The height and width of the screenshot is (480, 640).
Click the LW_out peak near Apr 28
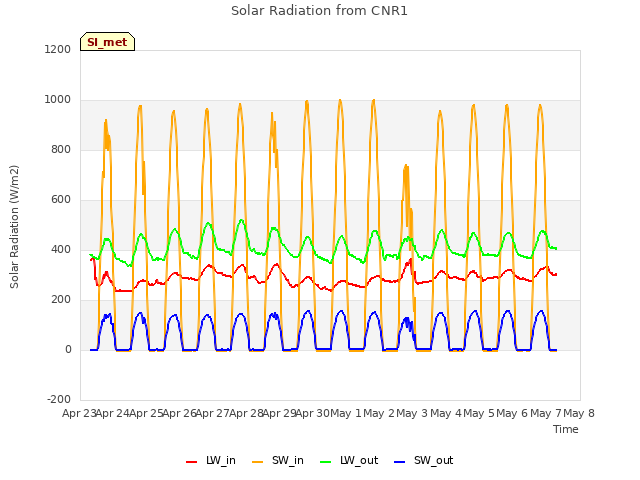[x=241, y=220]
